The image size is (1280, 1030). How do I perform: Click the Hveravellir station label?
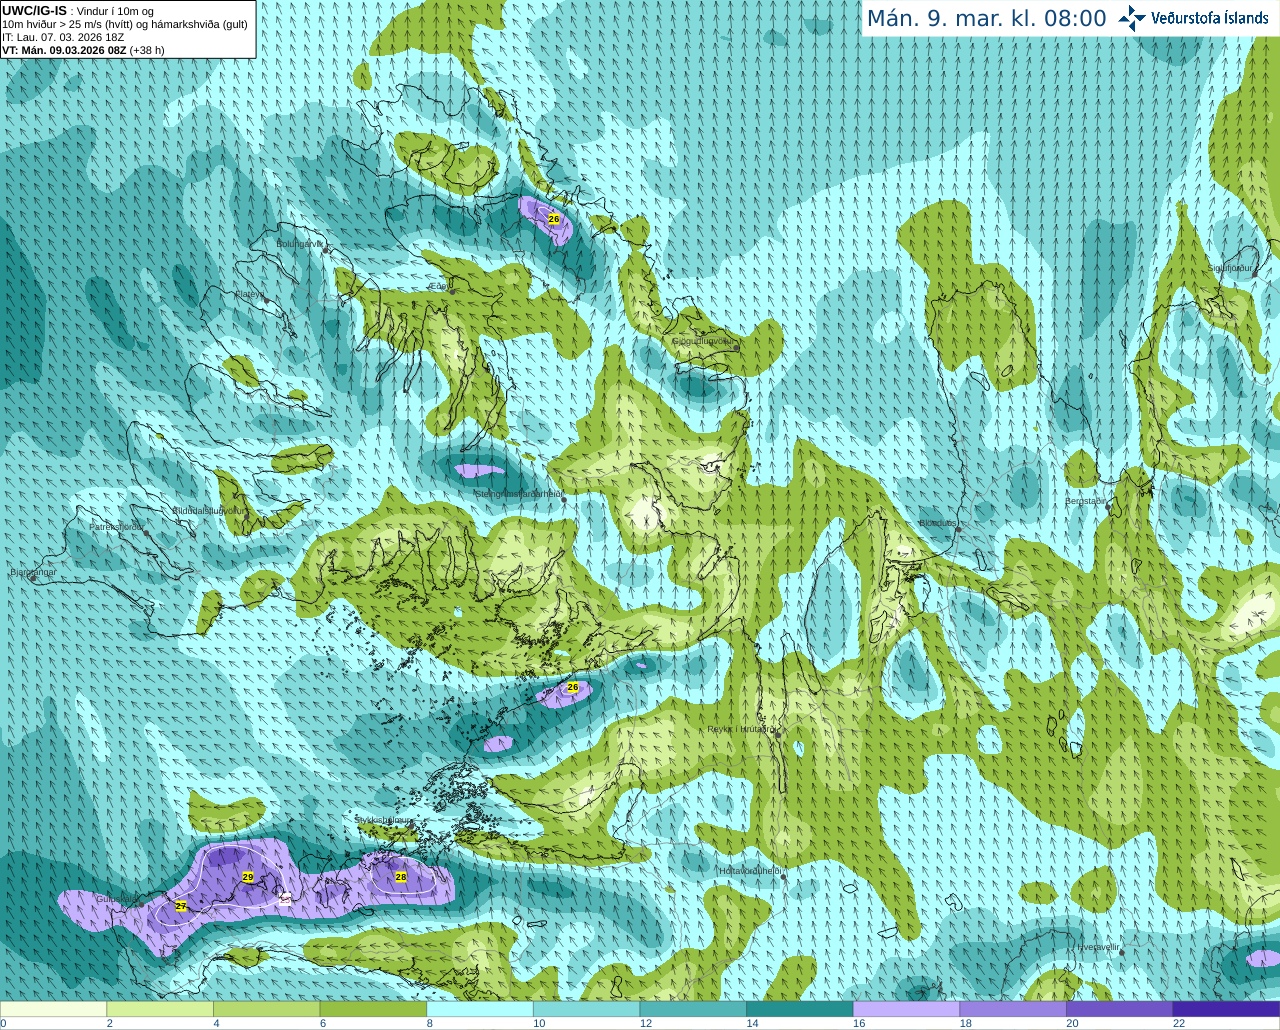tap(1098, 946)
